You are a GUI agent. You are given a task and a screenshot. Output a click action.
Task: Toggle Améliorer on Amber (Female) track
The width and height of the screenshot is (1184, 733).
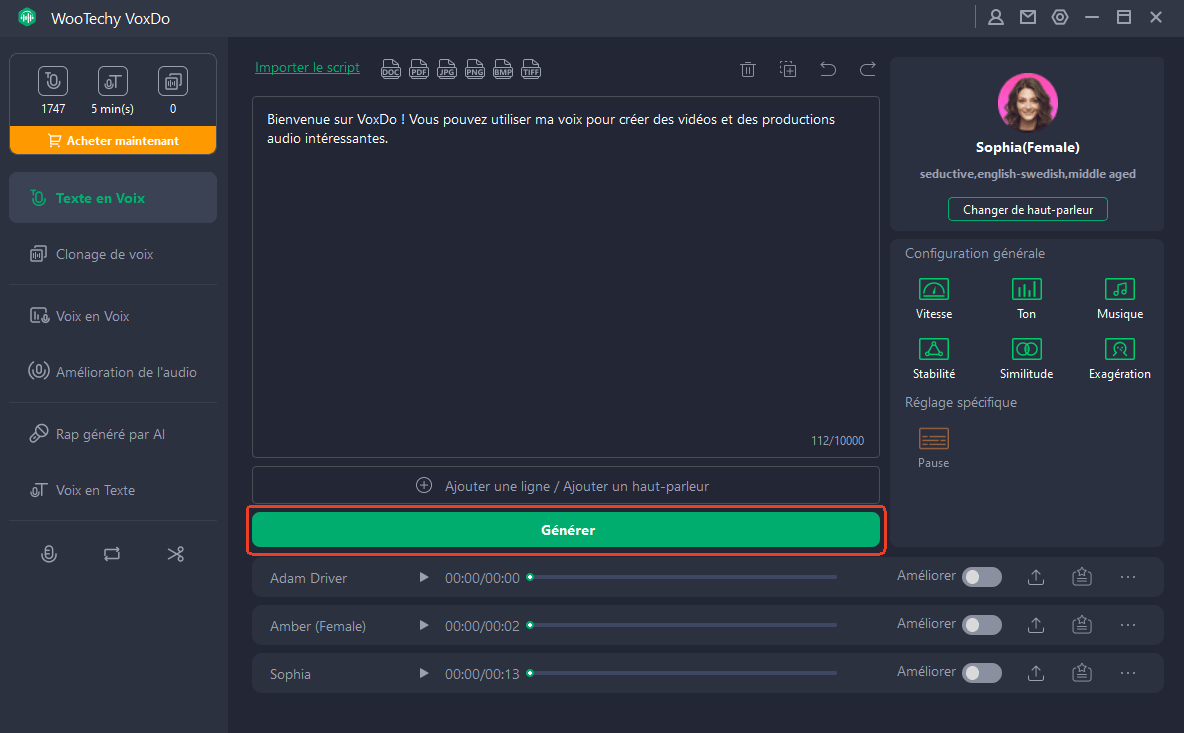(x=981, y=625)
